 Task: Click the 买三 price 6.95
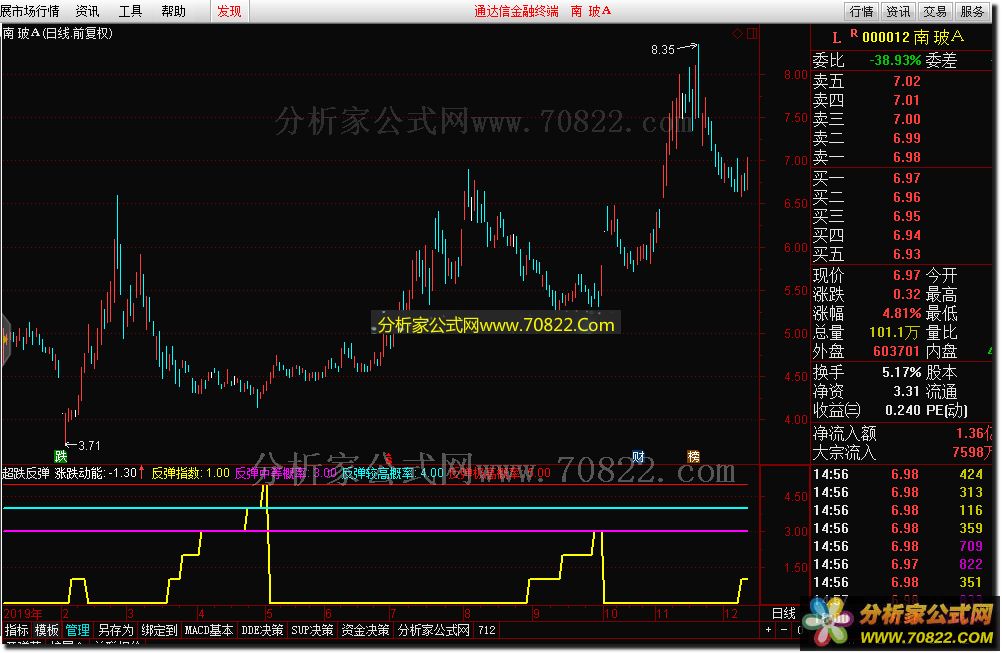906,217
